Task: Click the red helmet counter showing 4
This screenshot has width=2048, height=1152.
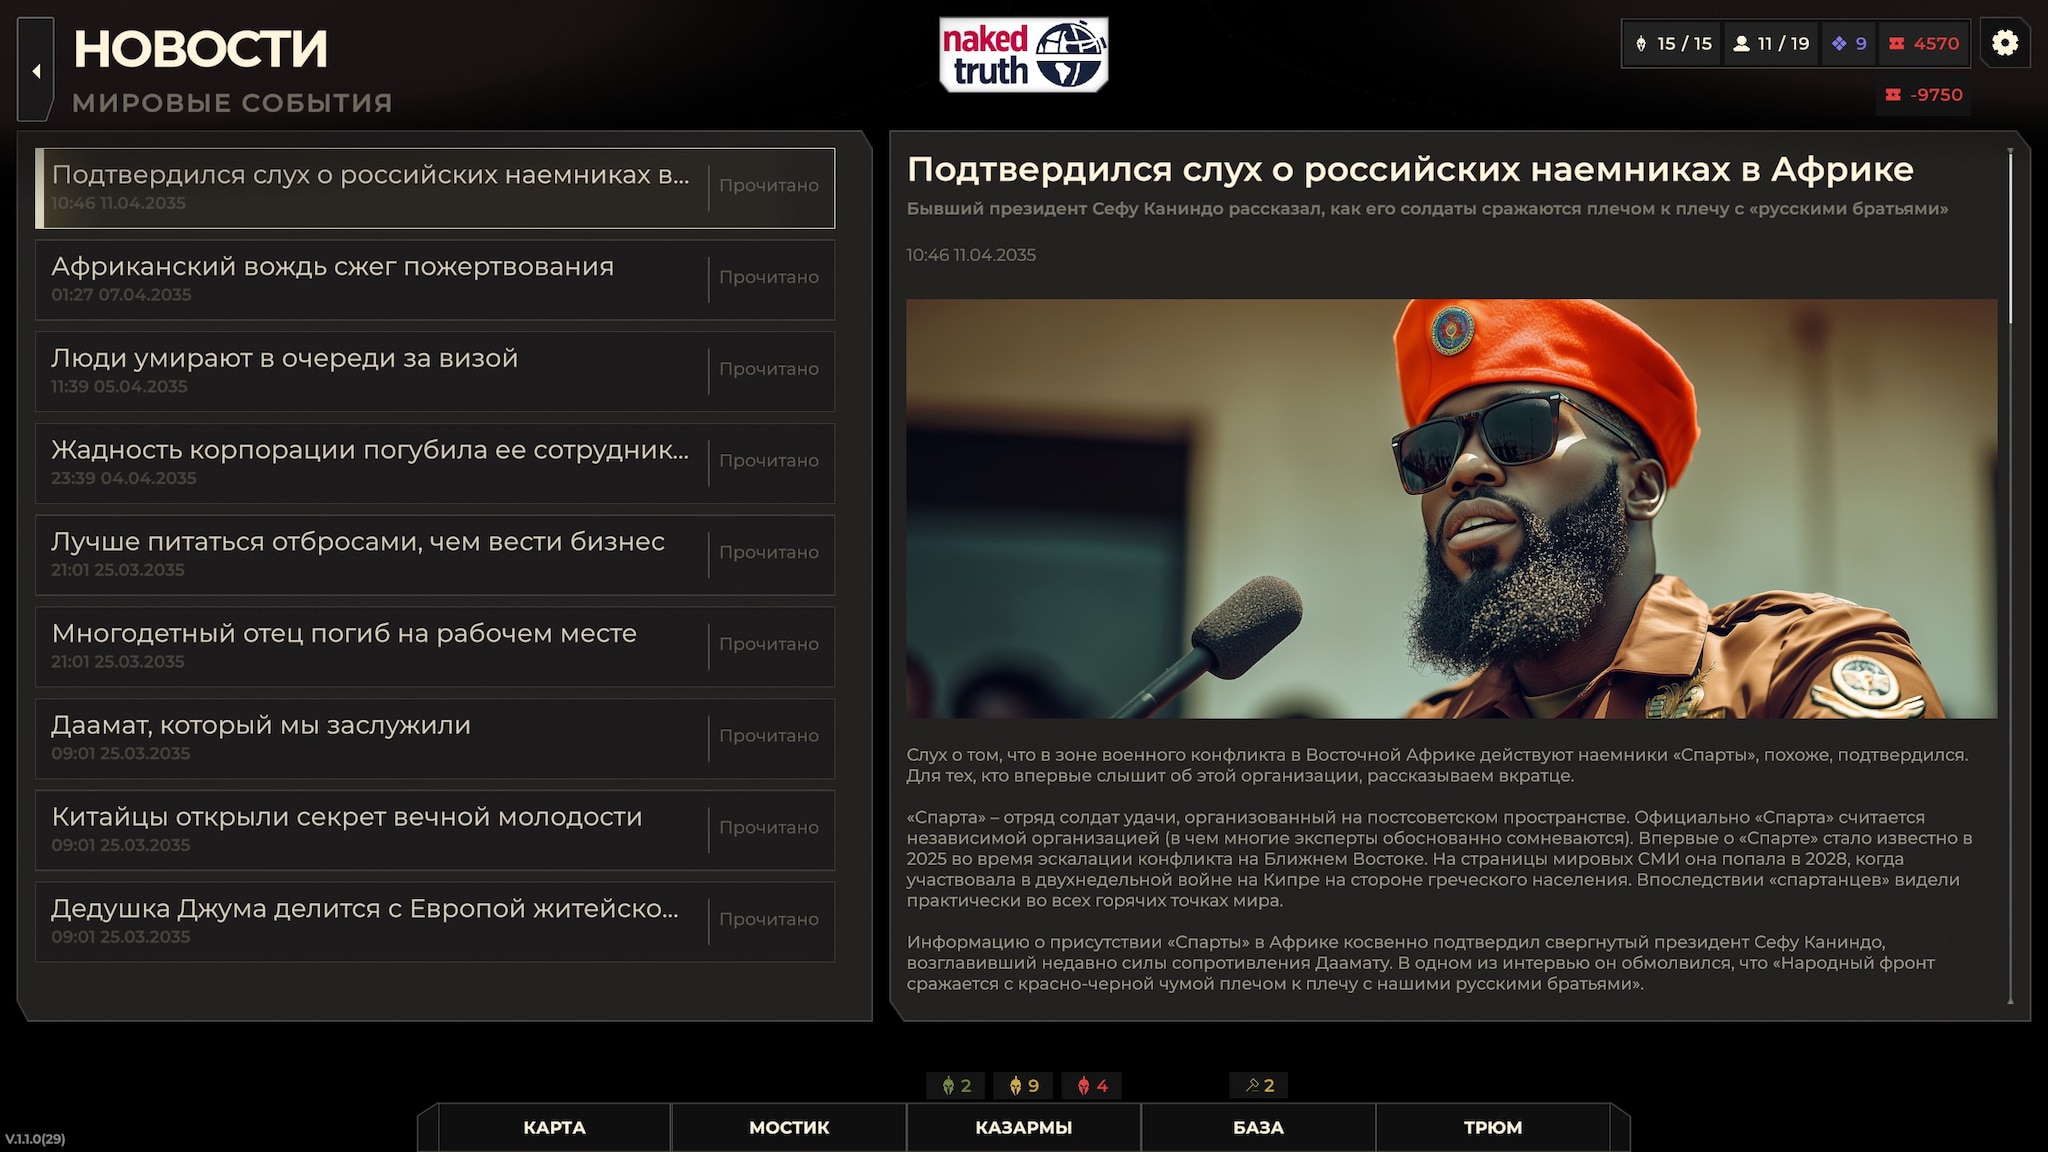Action: coord(1091,1086)
